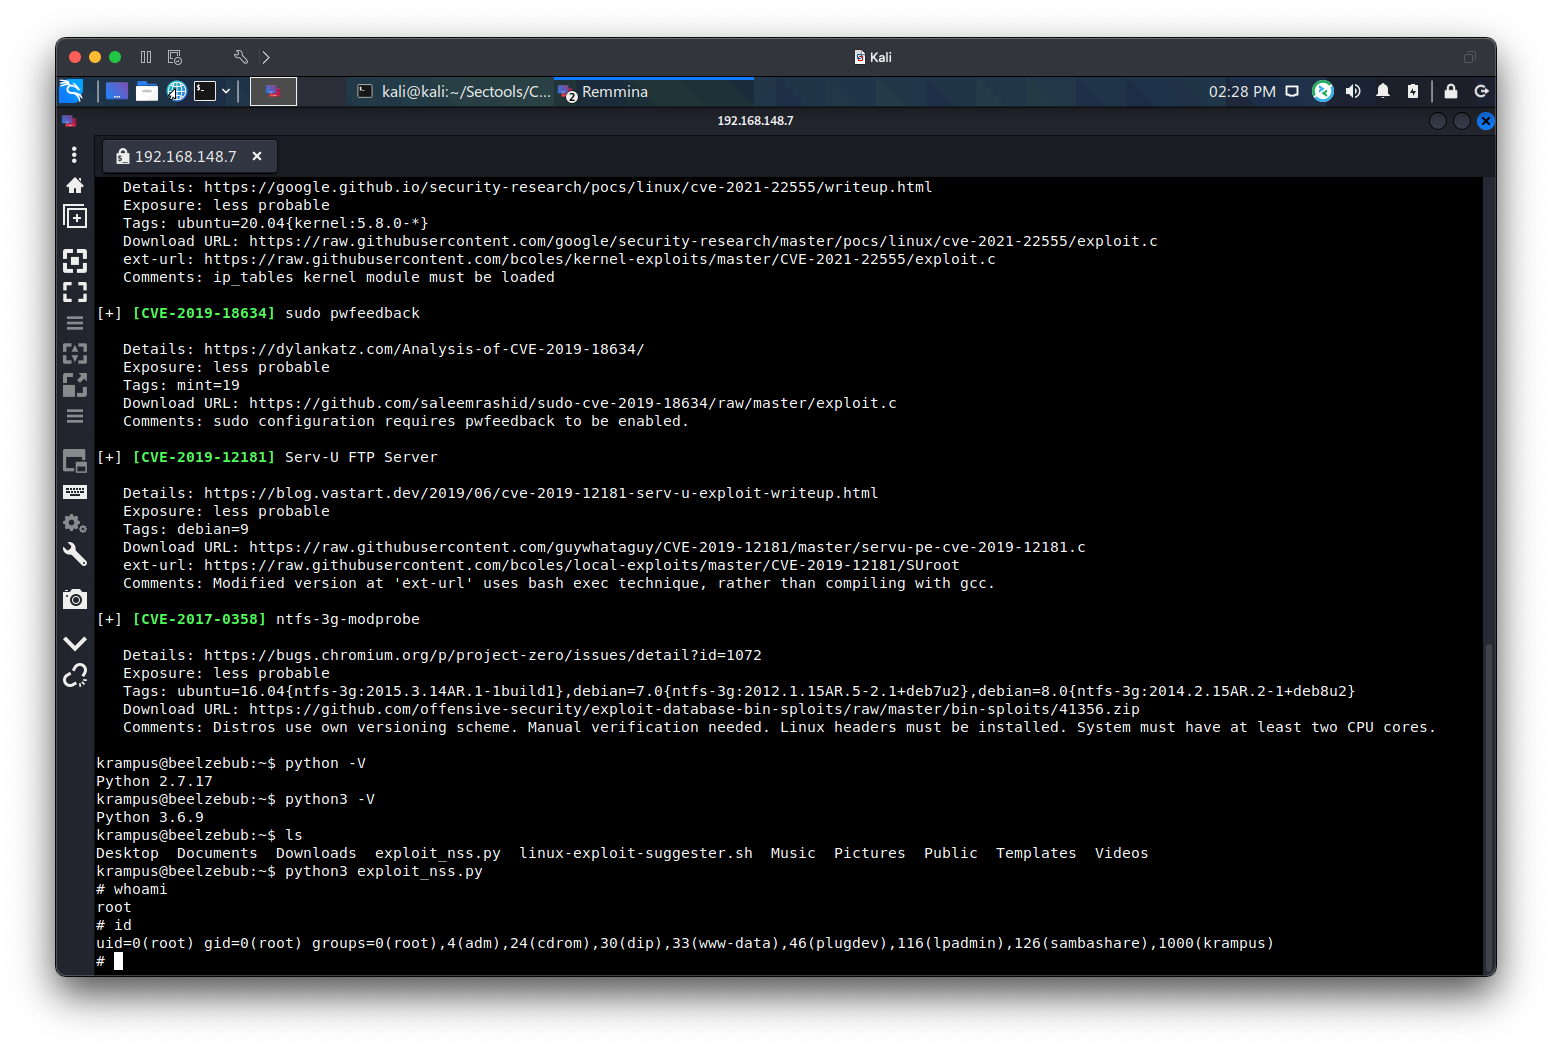Screen dimensions: 1552x1050
Task: Open Remmina preferences gears icon
Action: (75, 523)
